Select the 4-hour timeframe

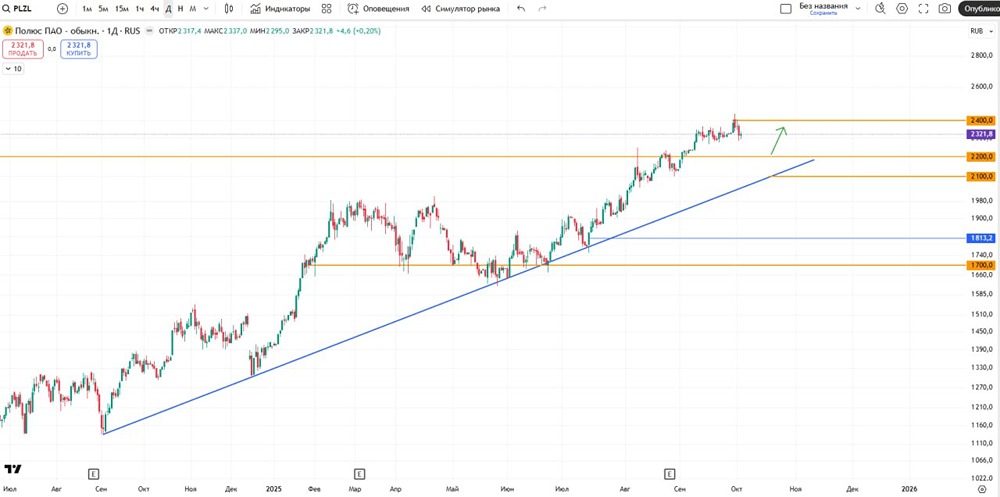click(x=154, y=8)
